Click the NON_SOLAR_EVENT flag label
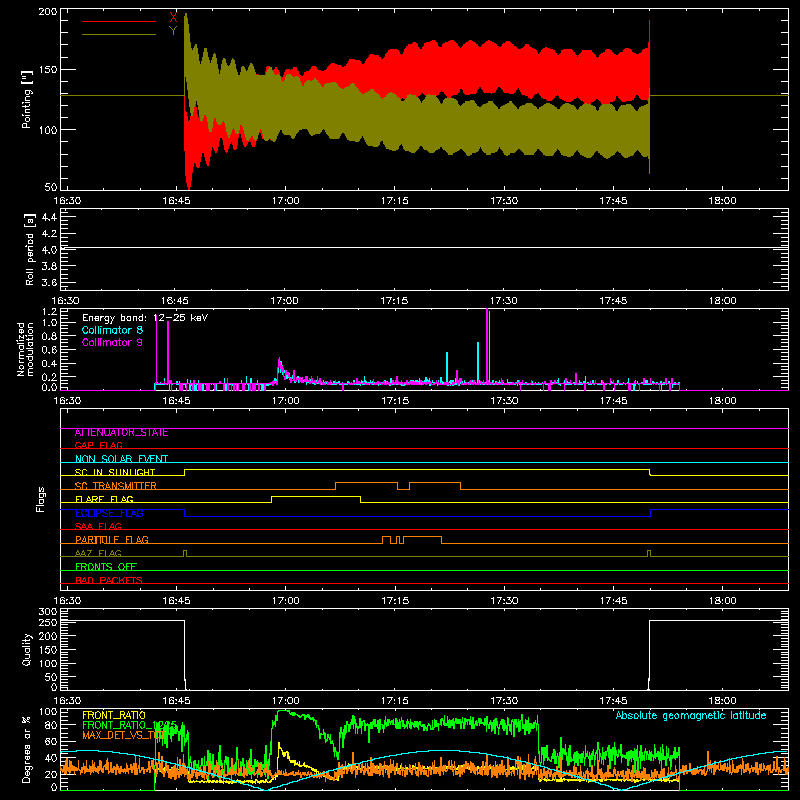 pyautogui.click(x=121, y=459)
